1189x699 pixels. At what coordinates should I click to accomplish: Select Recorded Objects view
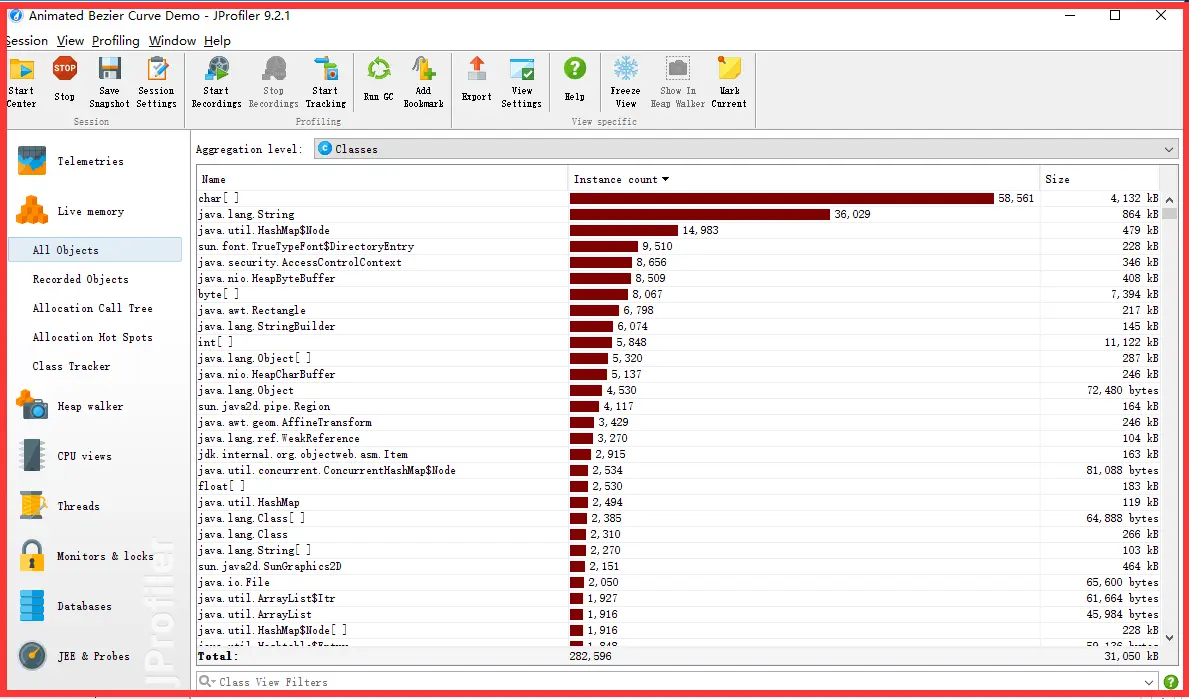[80, 279]
